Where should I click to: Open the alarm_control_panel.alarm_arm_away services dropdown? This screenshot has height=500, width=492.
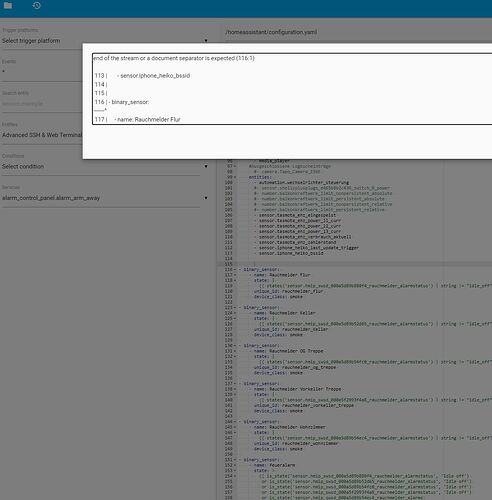[x=105, y=198]
